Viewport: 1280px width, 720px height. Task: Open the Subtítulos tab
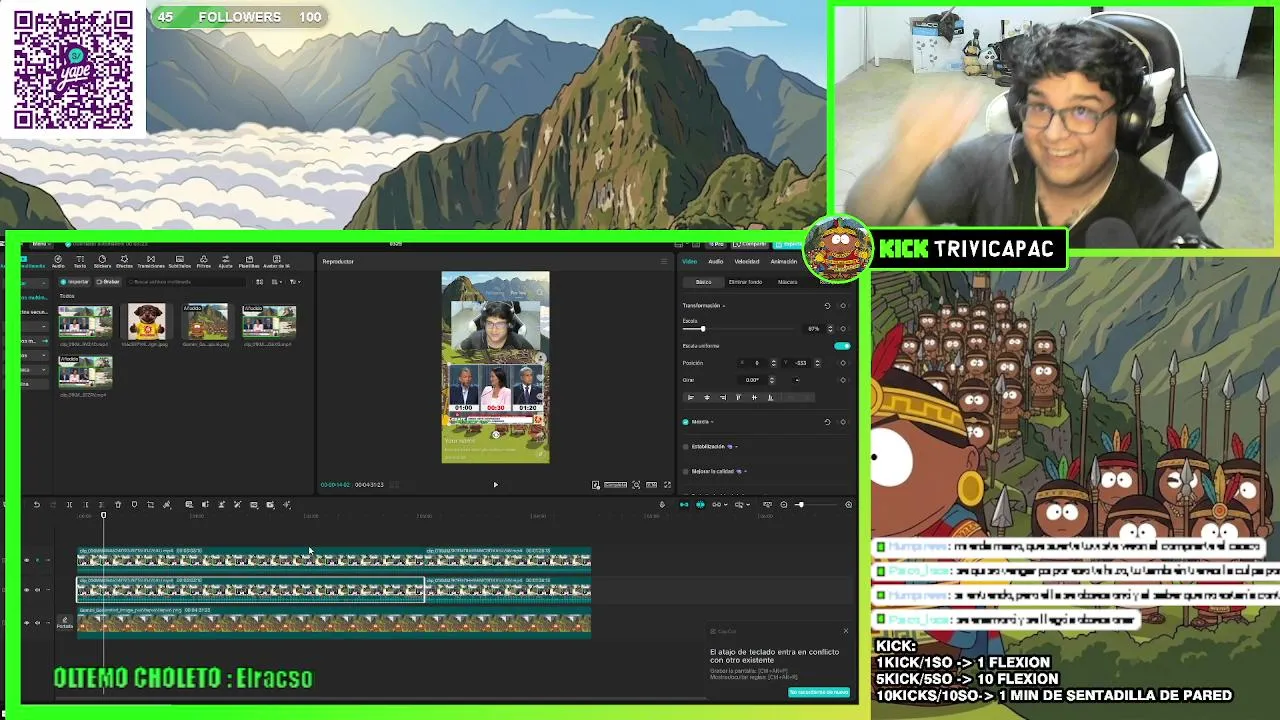pos(180,262)
